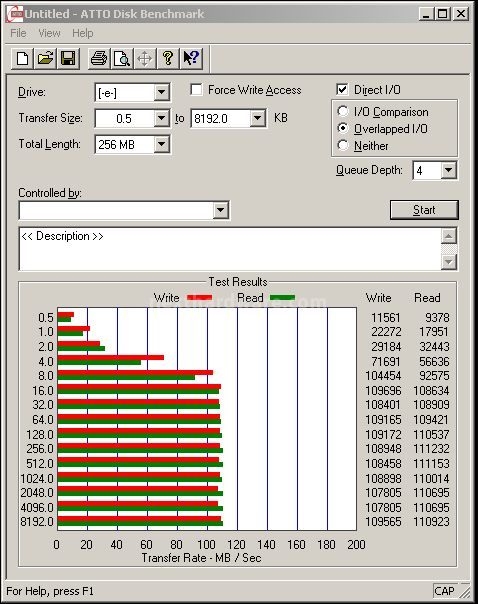Open the View menu

click(49, 33)
